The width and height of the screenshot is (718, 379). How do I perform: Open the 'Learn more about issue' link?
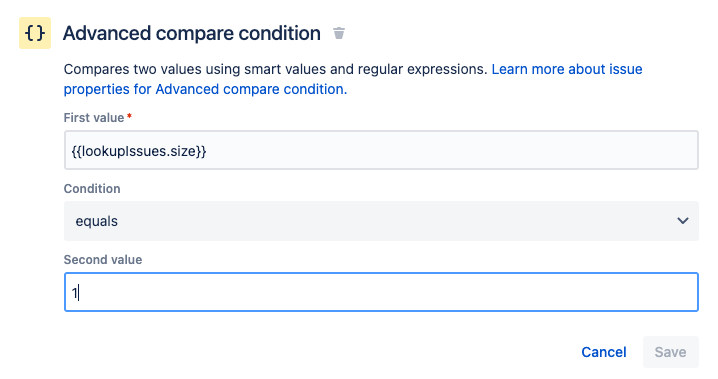(x=567, y=69)
